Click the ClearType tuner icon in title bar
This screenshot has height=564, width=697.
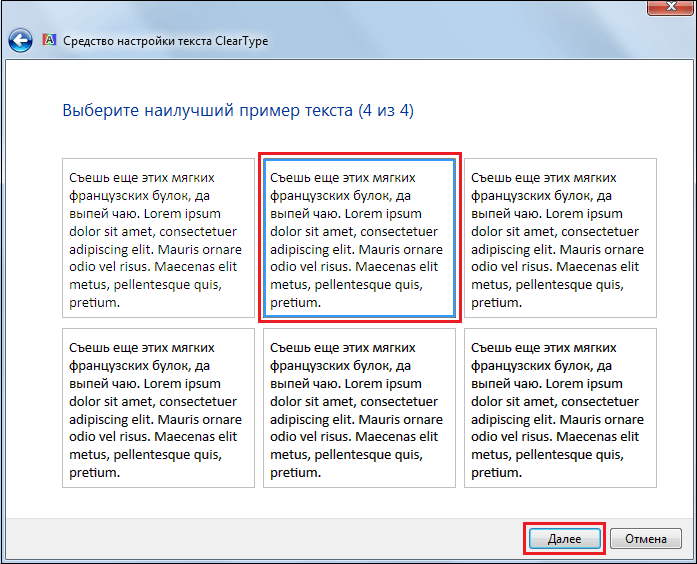click(48, 41)
